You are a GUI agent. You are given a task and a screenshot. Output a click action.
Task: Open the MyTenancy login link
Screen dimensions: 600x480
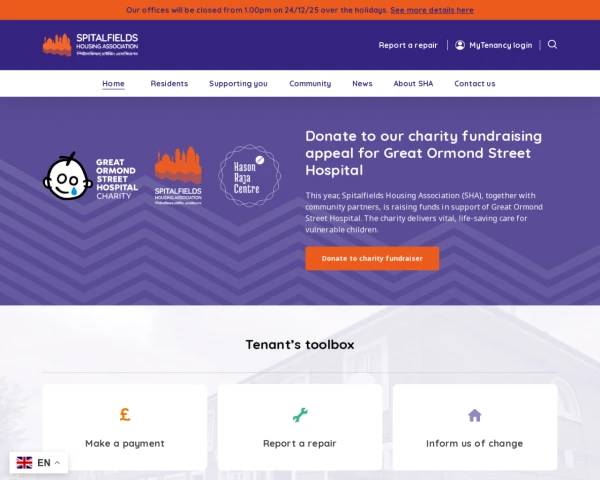coord(501,45)
